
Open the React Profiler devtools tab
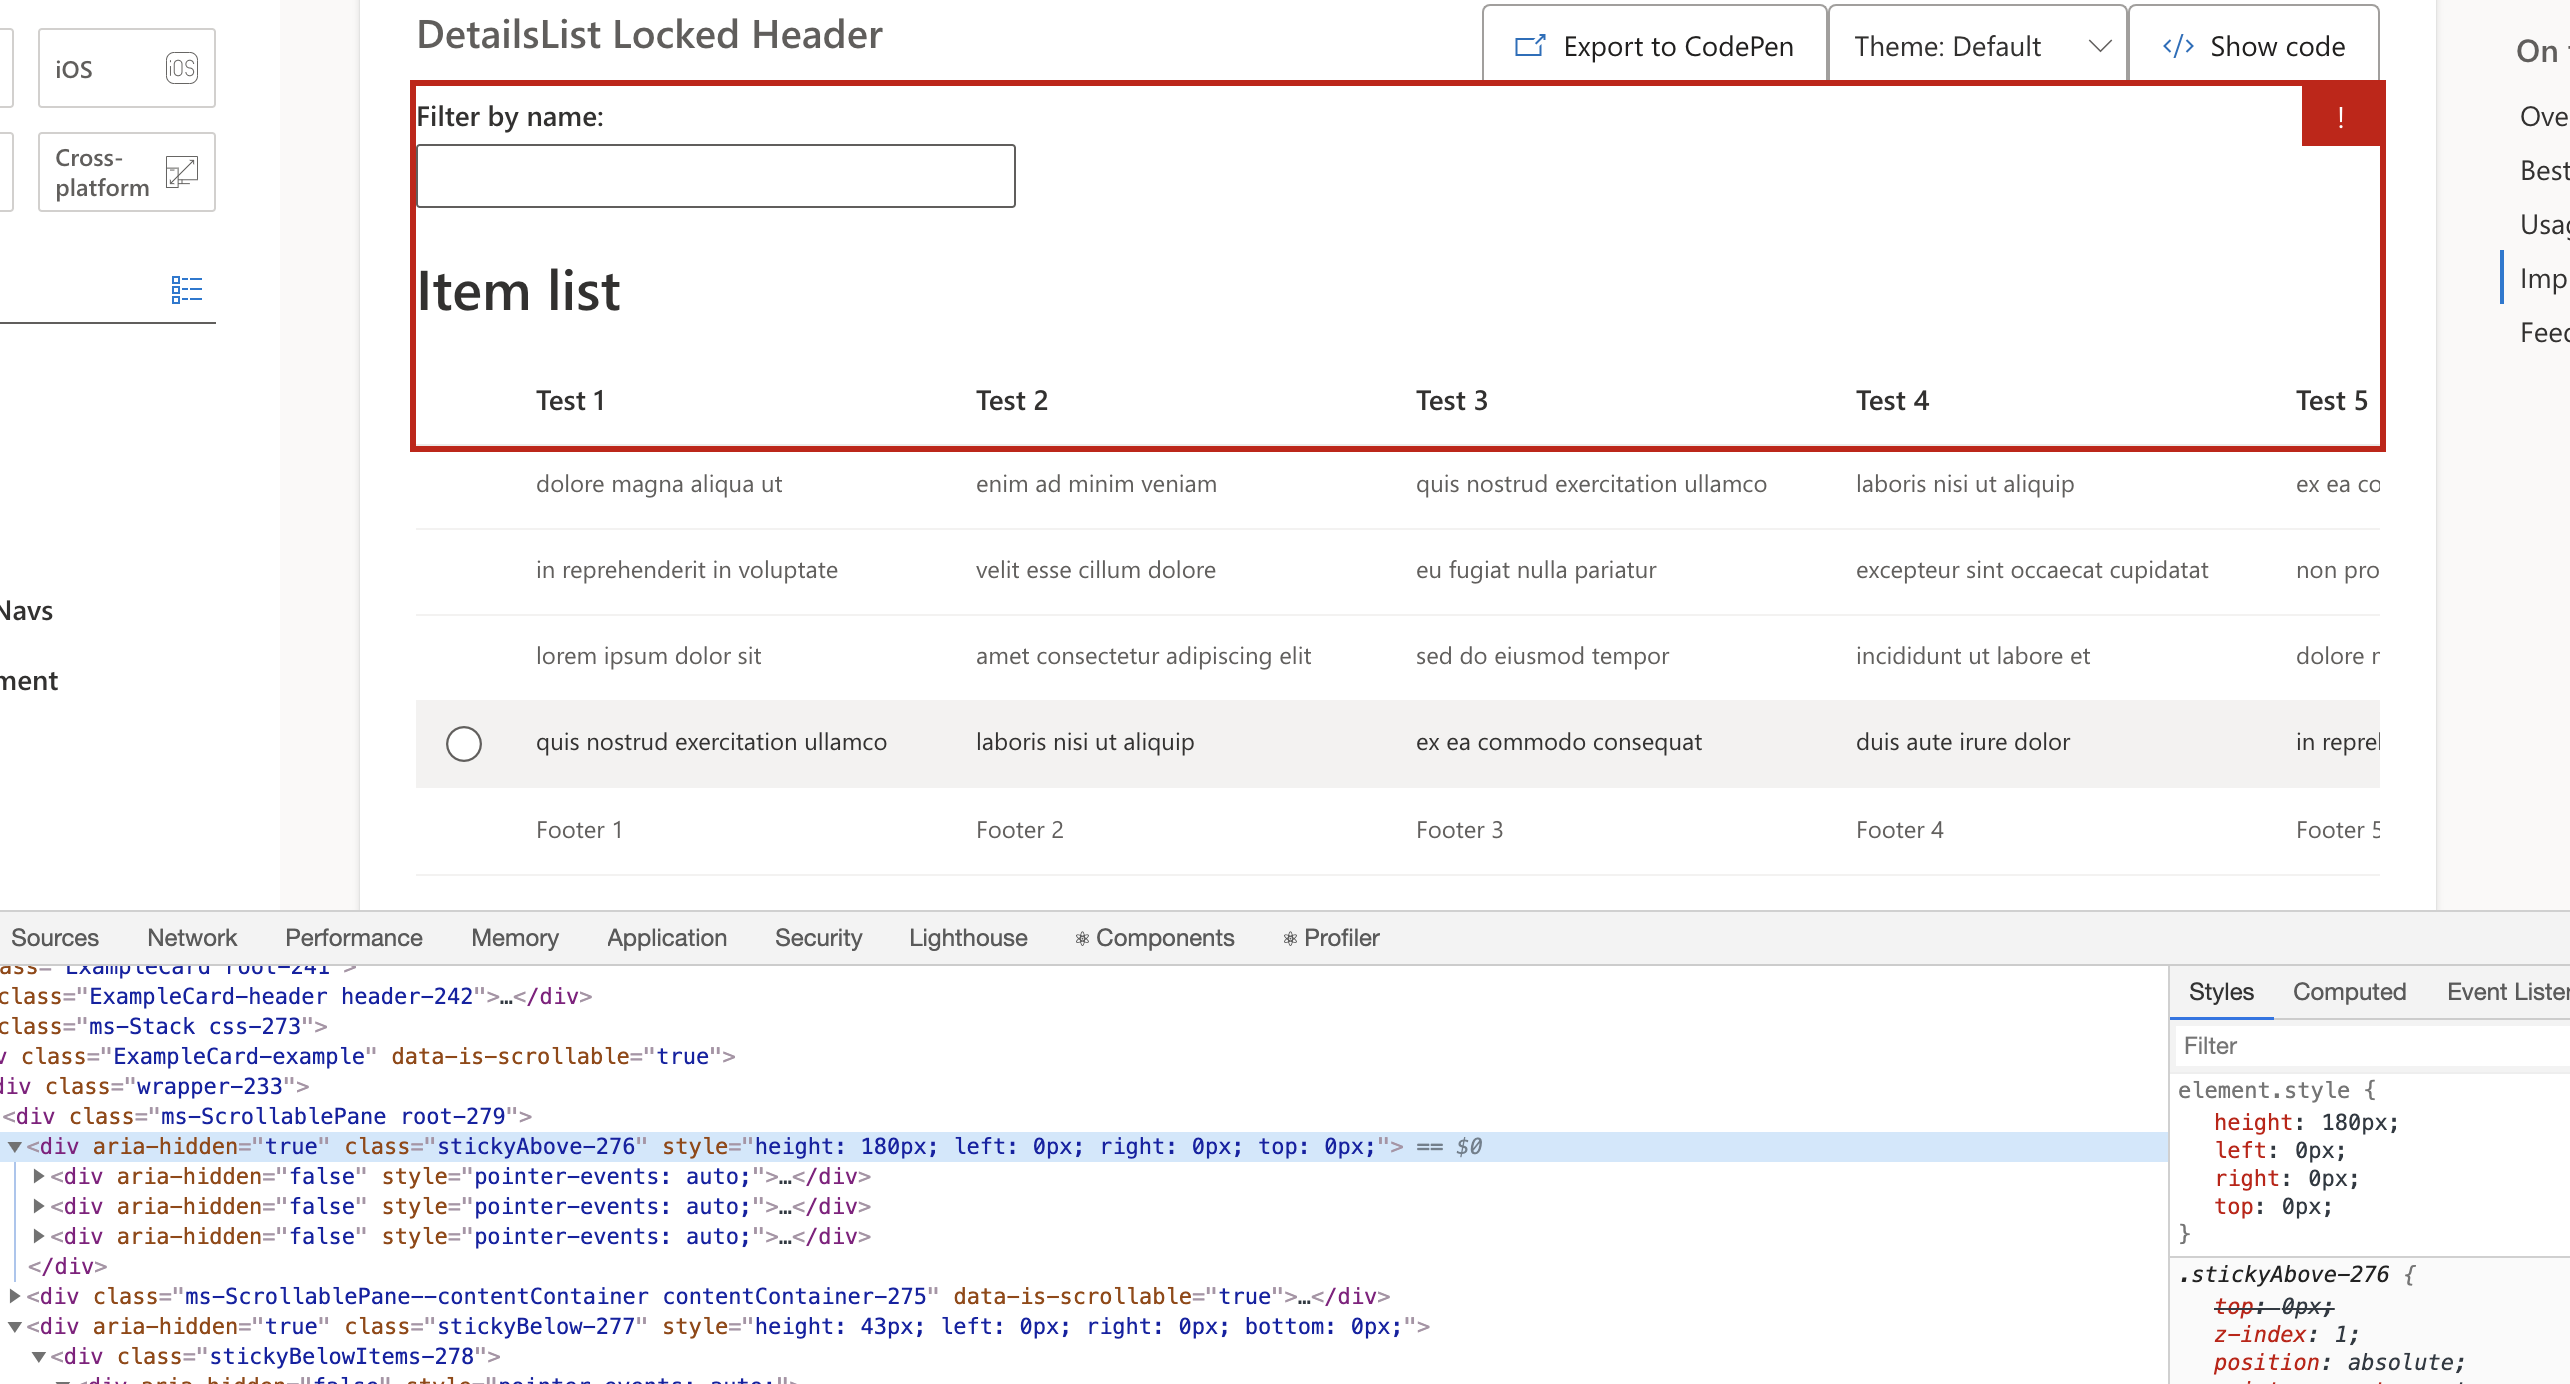click(x=1331, y=938)
